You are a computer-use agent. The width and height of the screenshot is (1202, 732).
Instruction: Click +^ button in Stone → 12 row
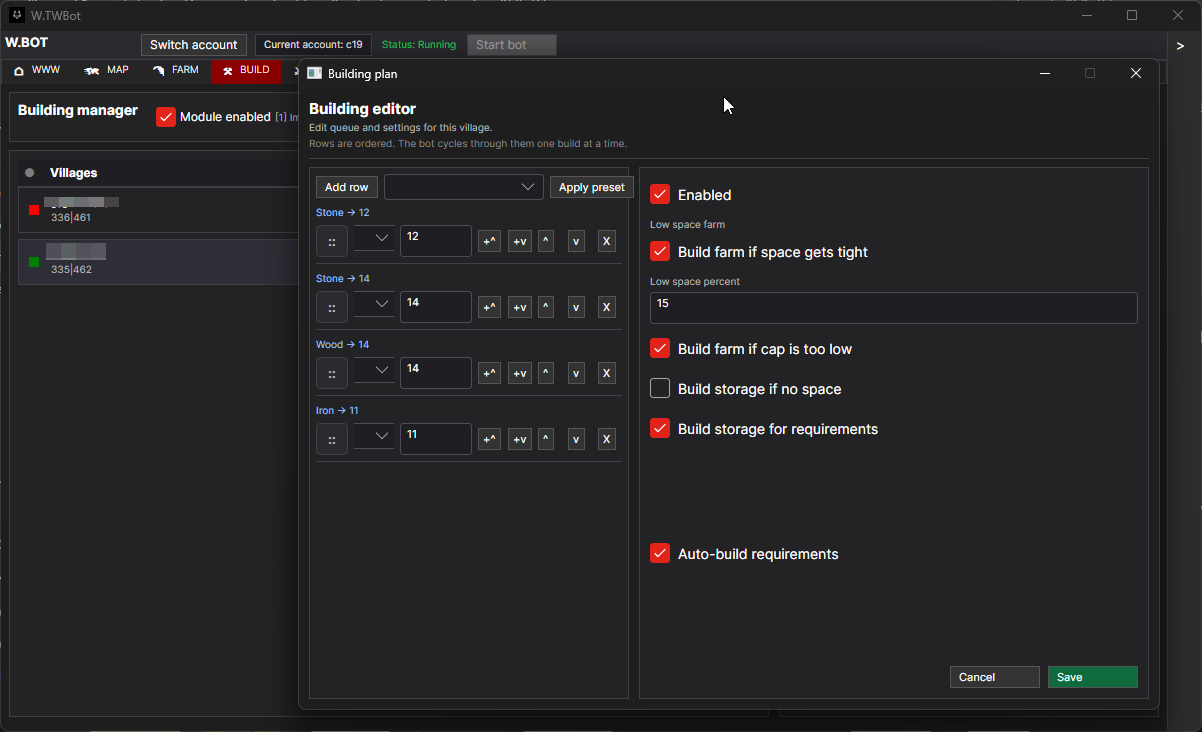(x=489, y=241)
